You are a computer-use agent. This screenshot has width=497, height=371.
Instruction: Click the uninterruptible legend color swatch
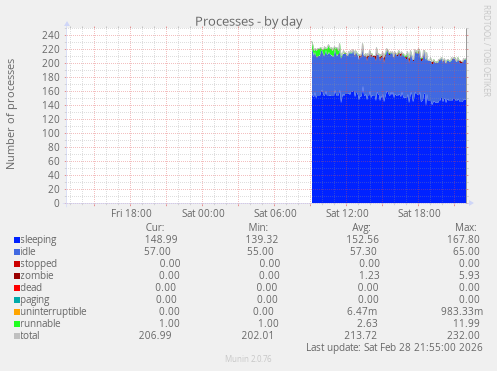[x=17, y=312]
